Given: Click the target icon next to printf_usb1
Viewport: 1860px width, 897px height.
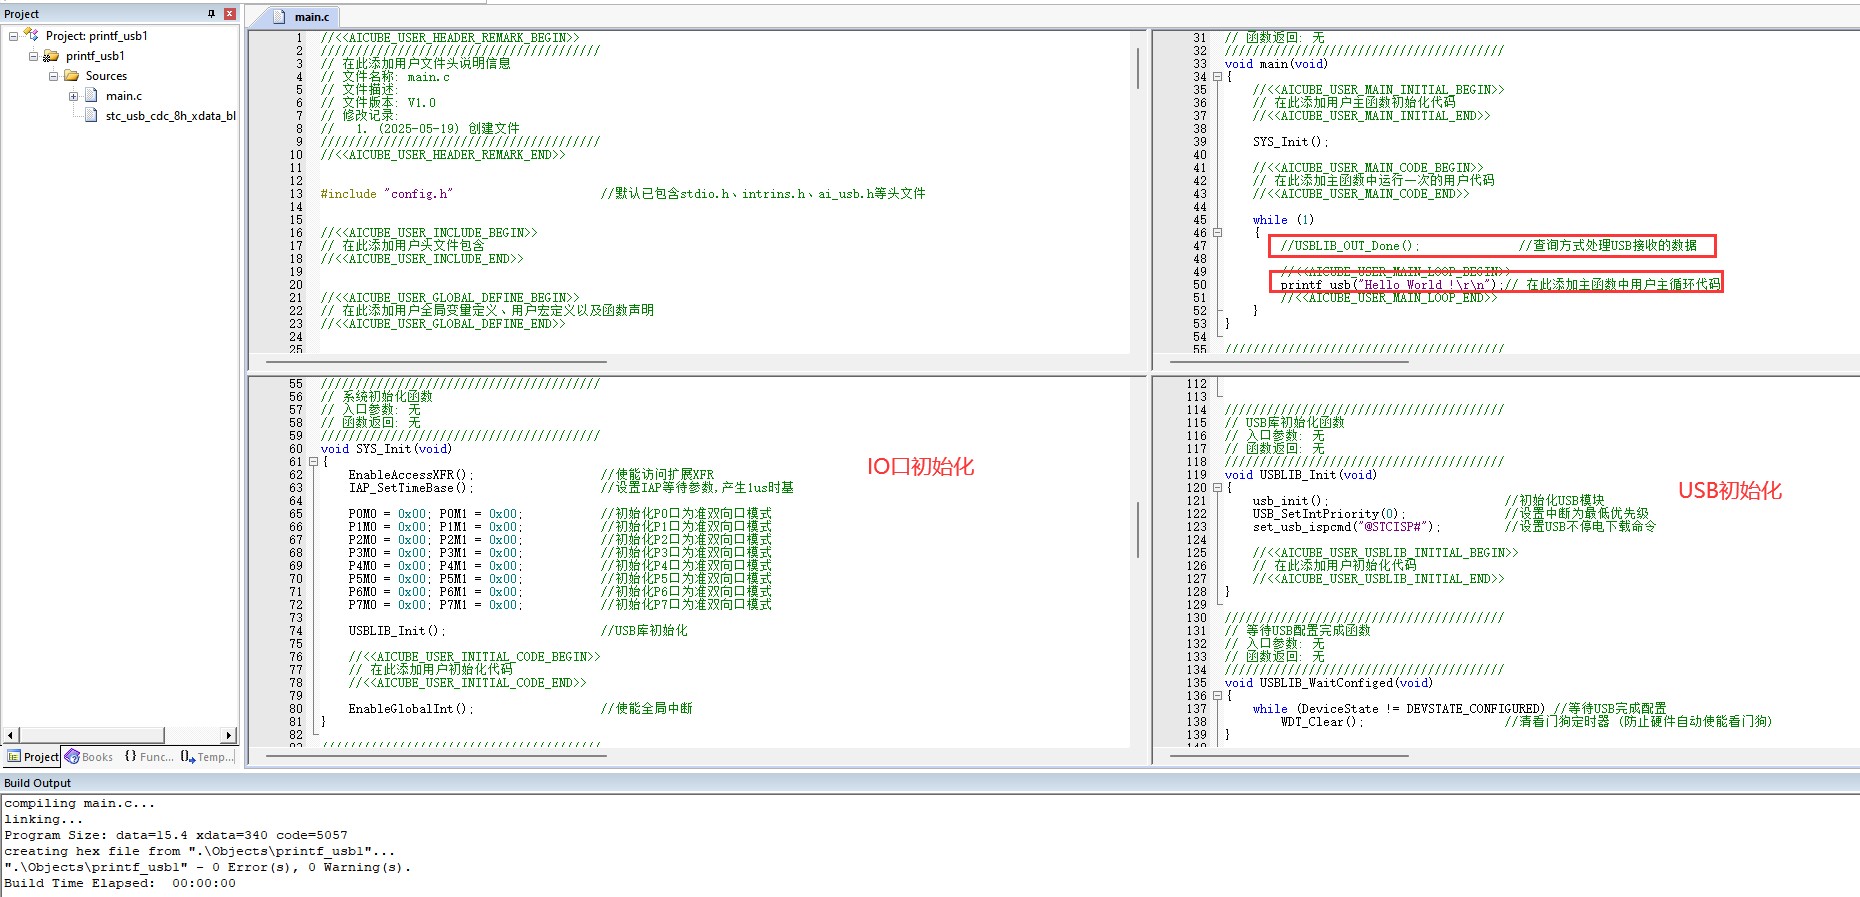Looking at the screenshot, I should tap(51, 56).
